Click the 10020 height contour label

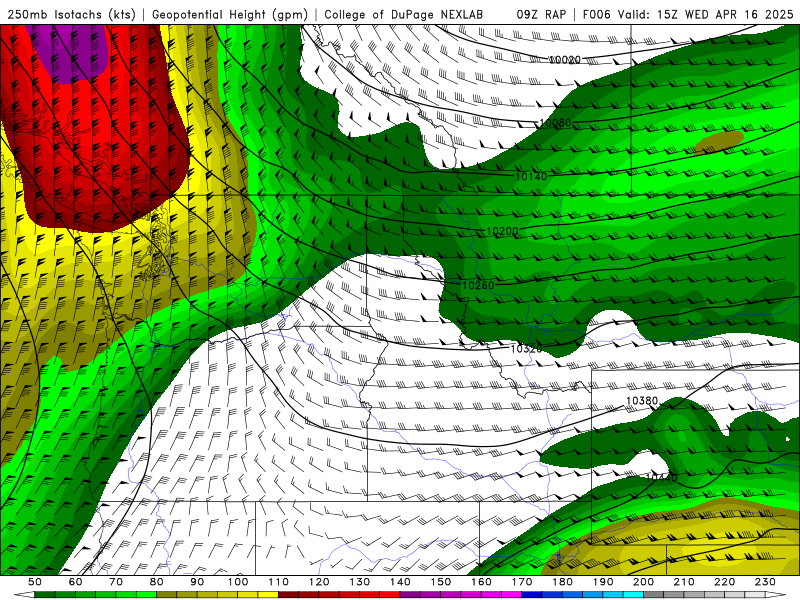[x=565, y=60]
